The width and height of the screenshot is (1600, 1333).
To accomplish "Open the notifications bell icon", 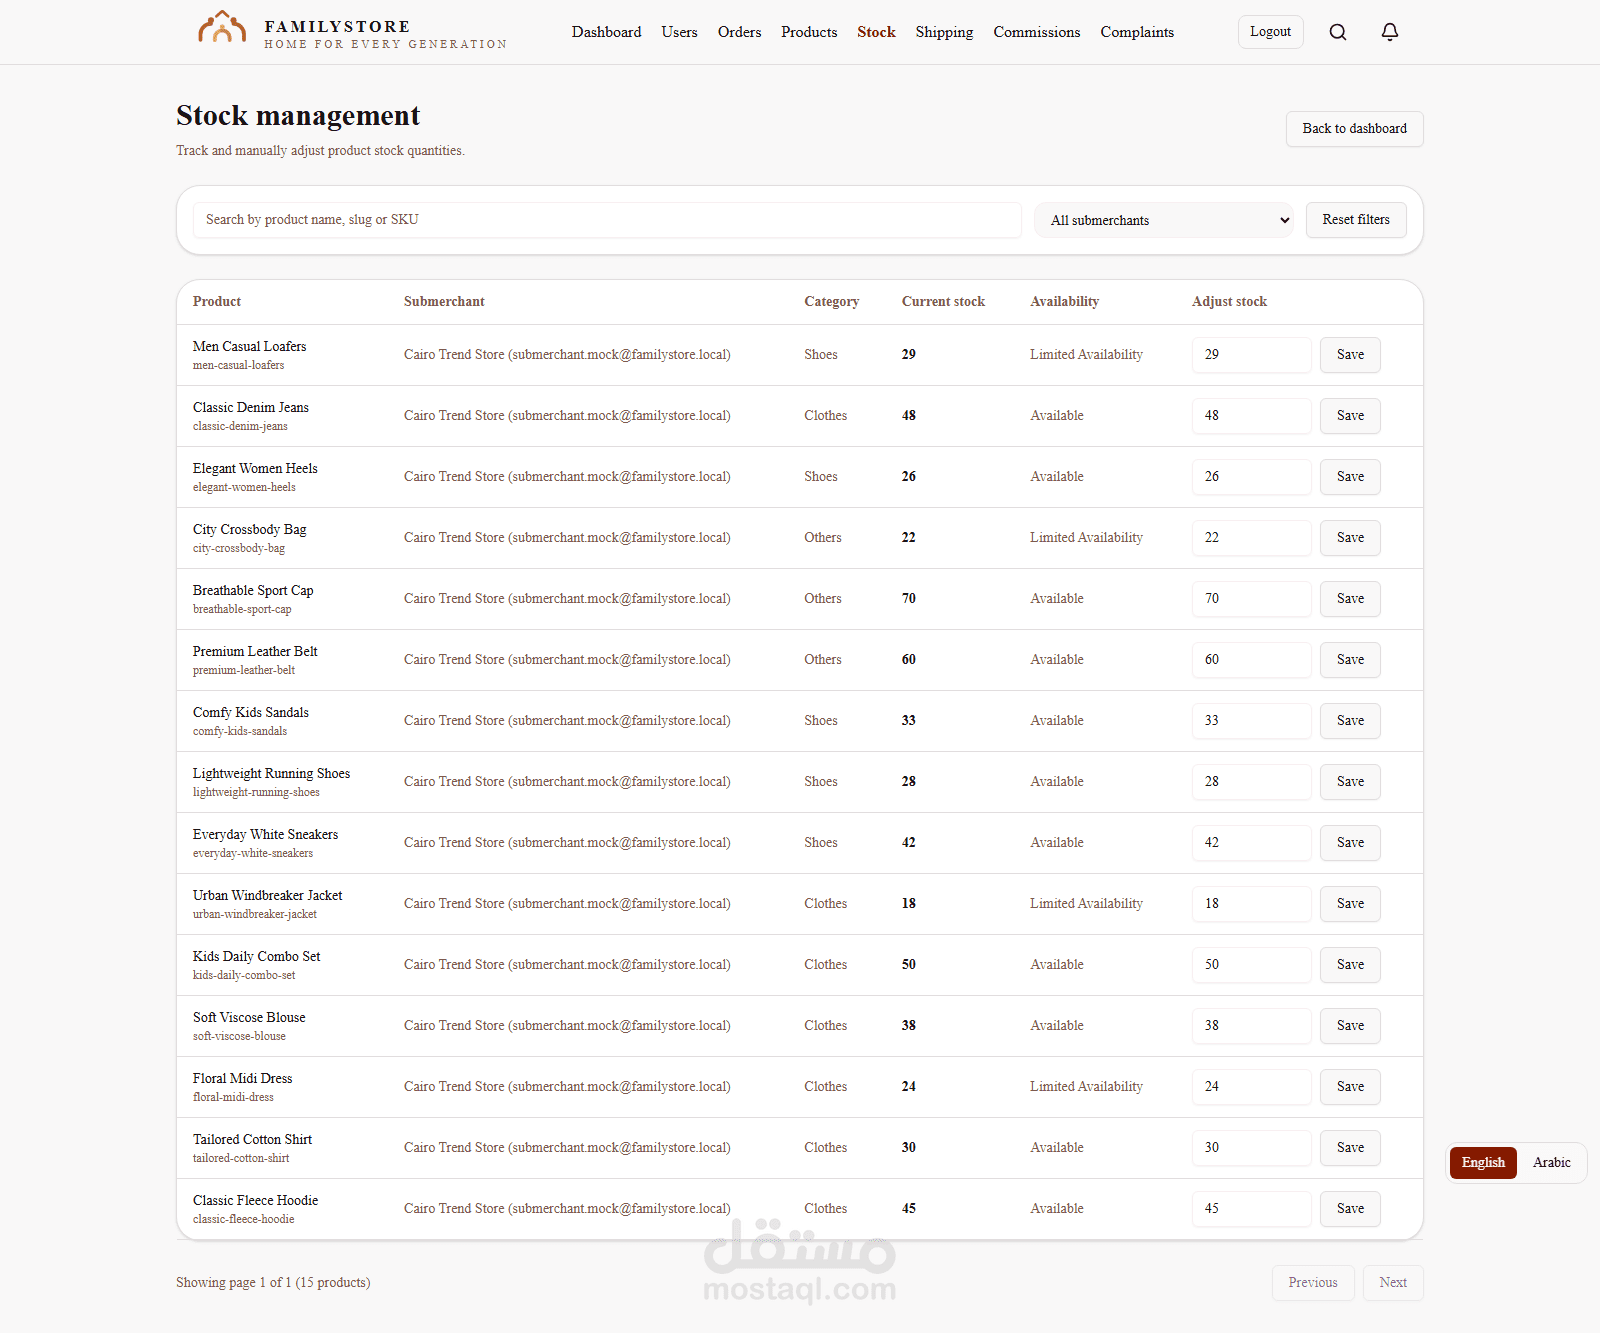I will tap(1390, 32).
